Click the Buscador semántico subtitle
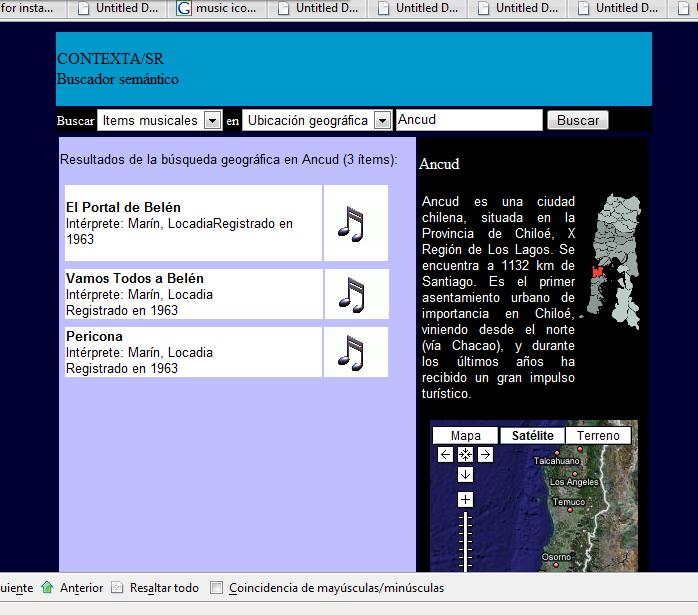The width and height of the screenshot is (698, 615). [118, 79]
